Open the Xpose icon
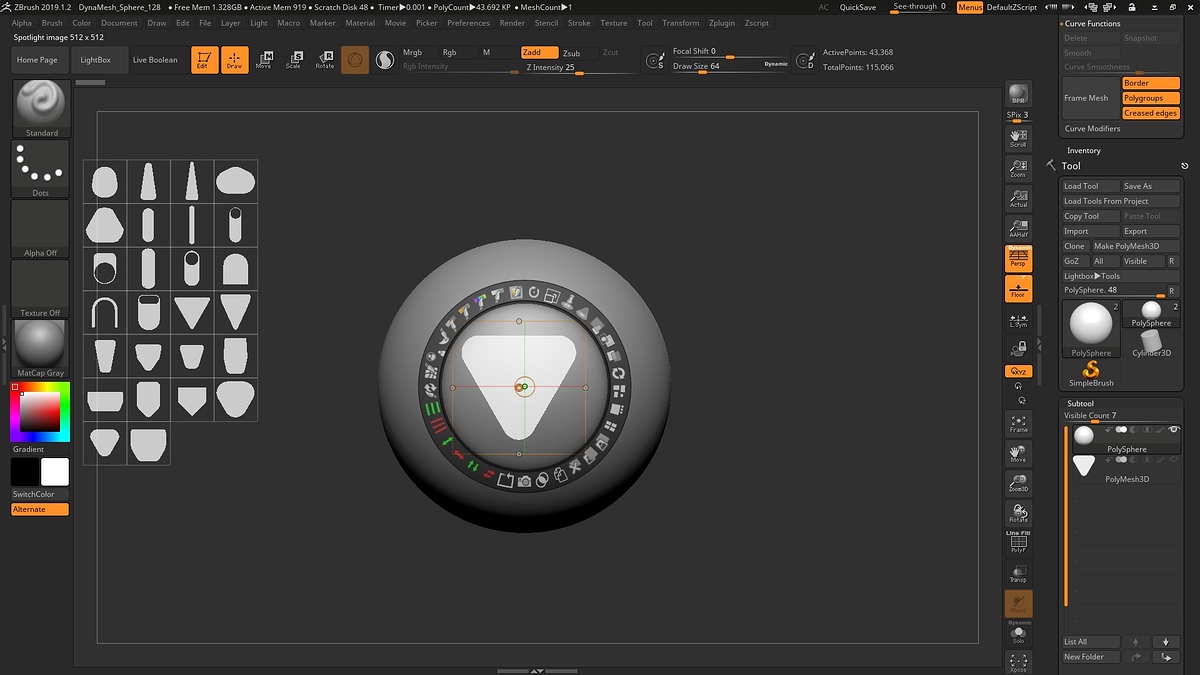The image size is (1200, 675). click(x=1018, y=662)
